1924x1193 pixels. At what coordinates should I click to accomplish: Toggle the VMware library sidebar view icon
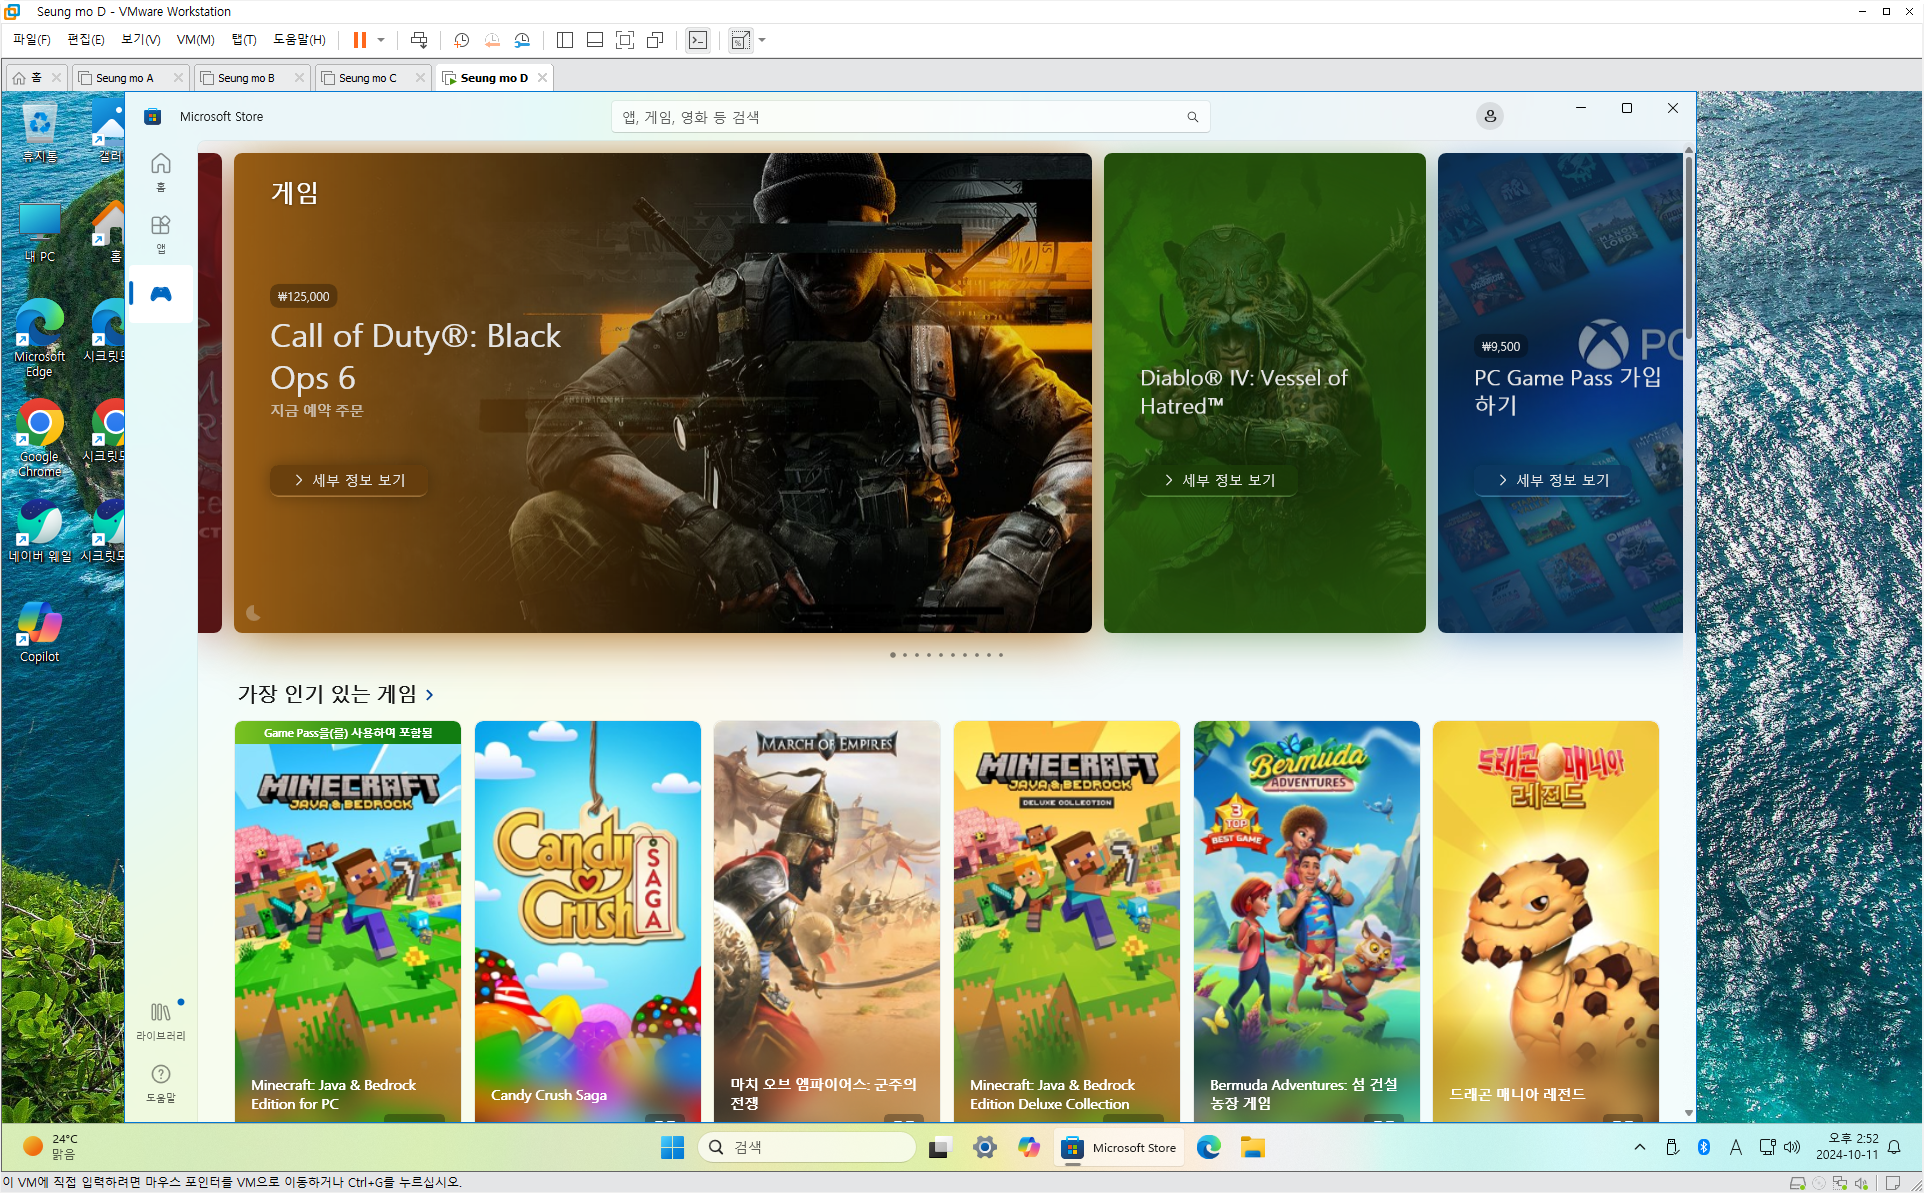565,40
